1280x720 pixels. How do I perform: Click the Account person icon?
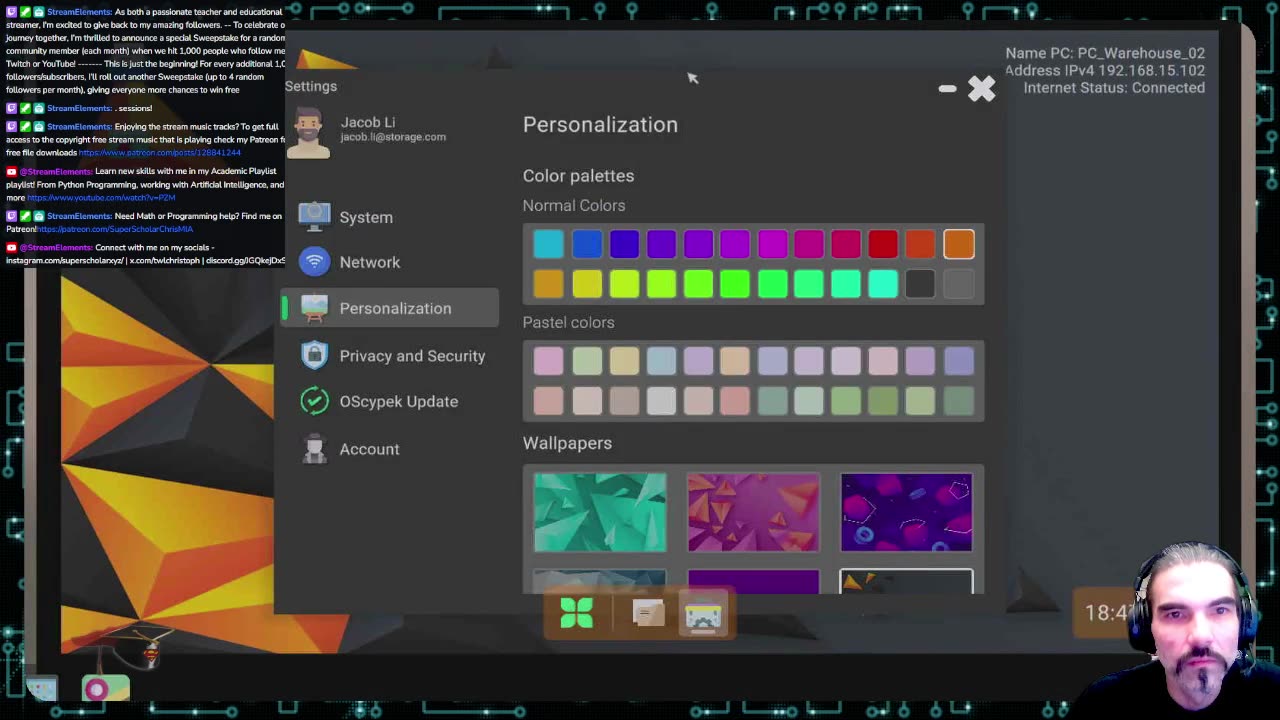(x=314, y=449)
